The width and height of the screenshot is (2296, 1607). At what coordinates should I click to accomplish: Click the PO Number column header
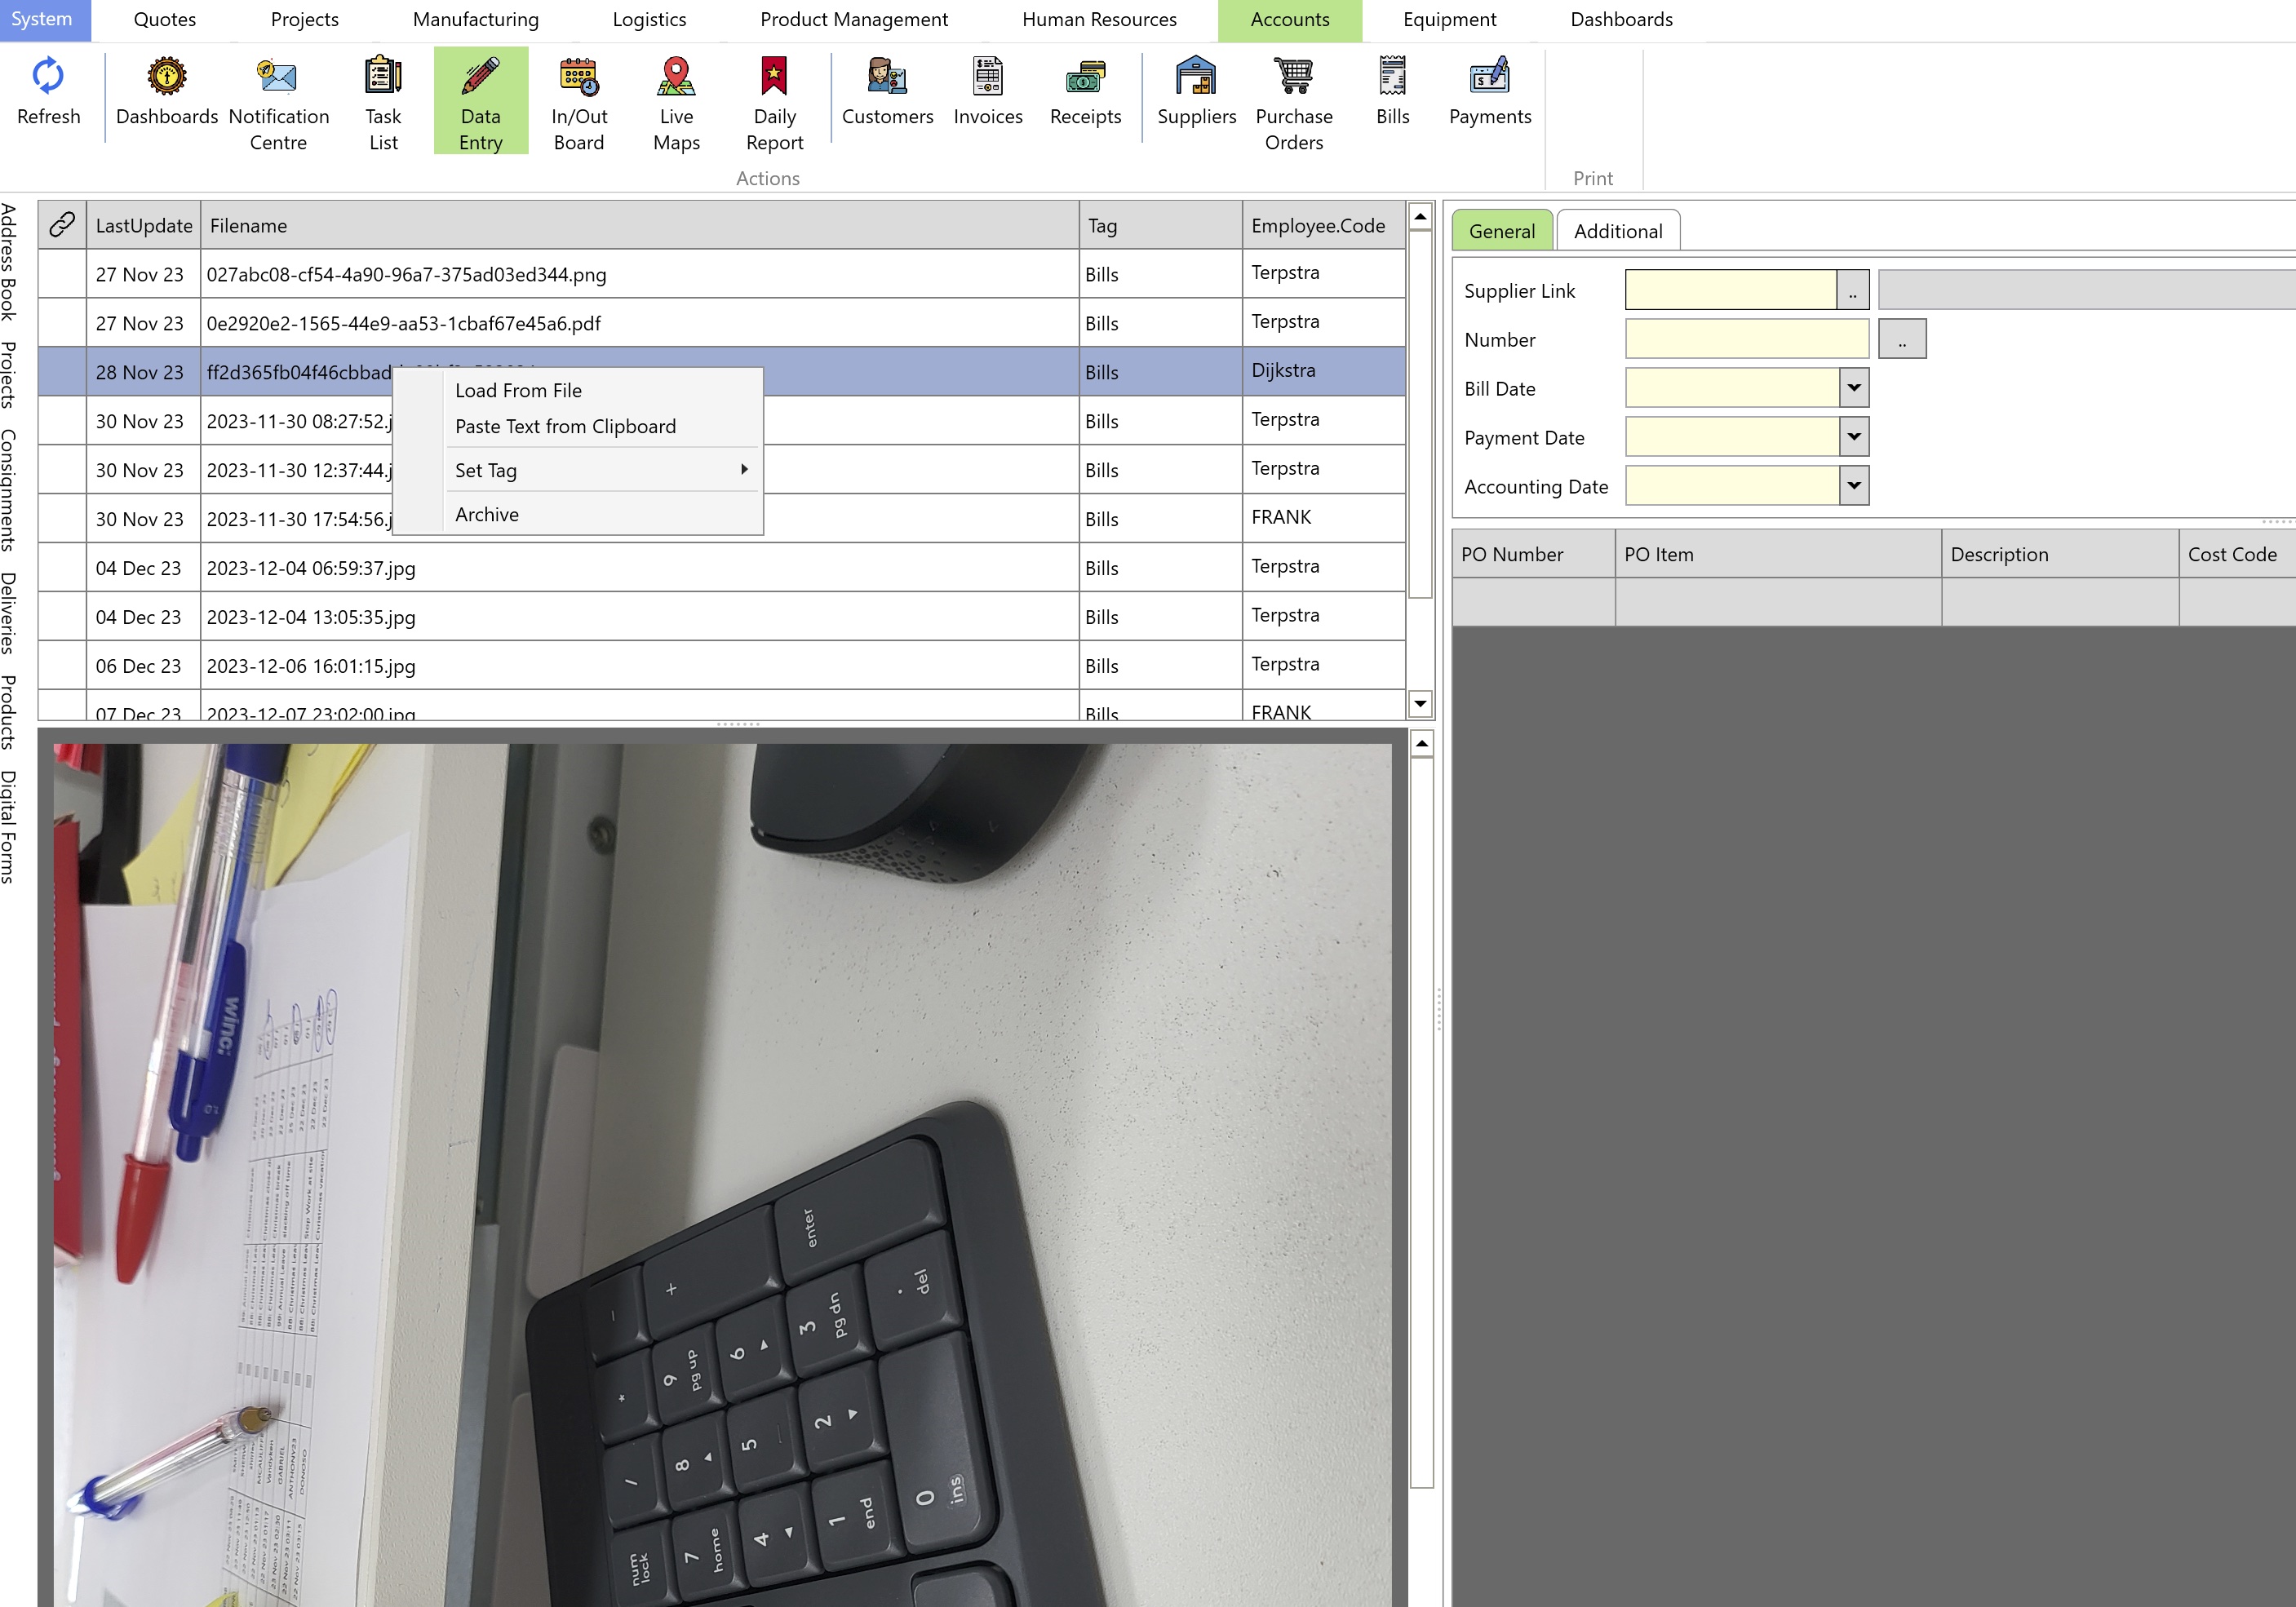point(1534,554)
